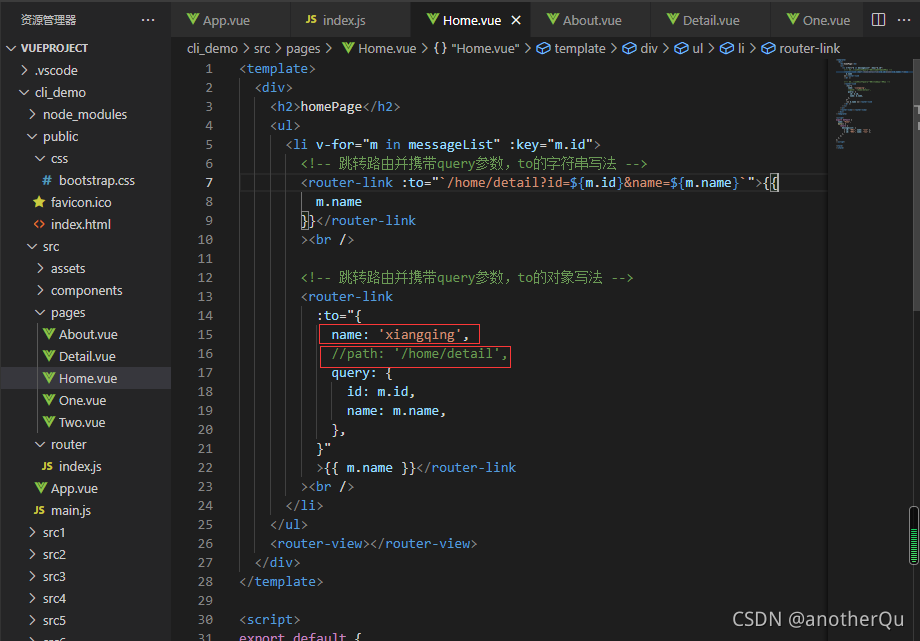920x641 pixels.
Task: Collapse the VUEPROJECT root folder
Action: [11, 48]
